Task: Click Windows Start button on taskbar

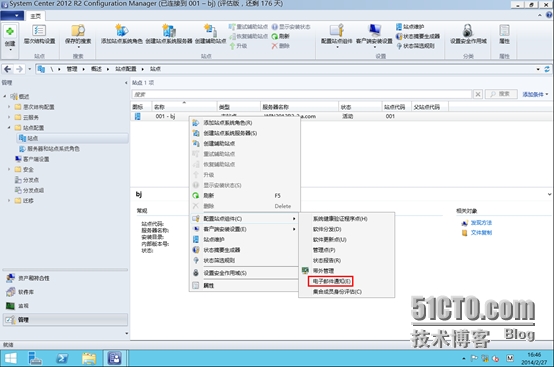Action: 10,359
